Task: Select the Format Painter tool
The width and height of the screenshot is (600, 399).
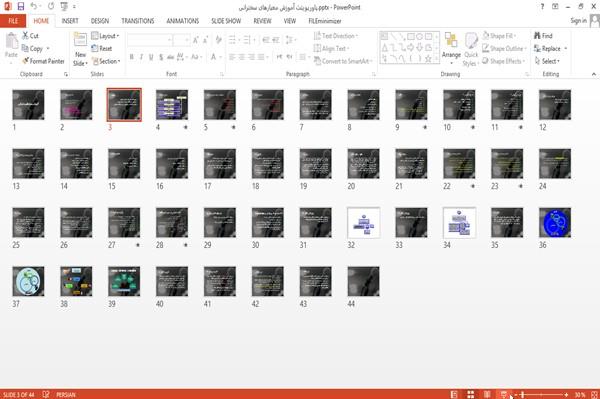Action: (43, 61)
